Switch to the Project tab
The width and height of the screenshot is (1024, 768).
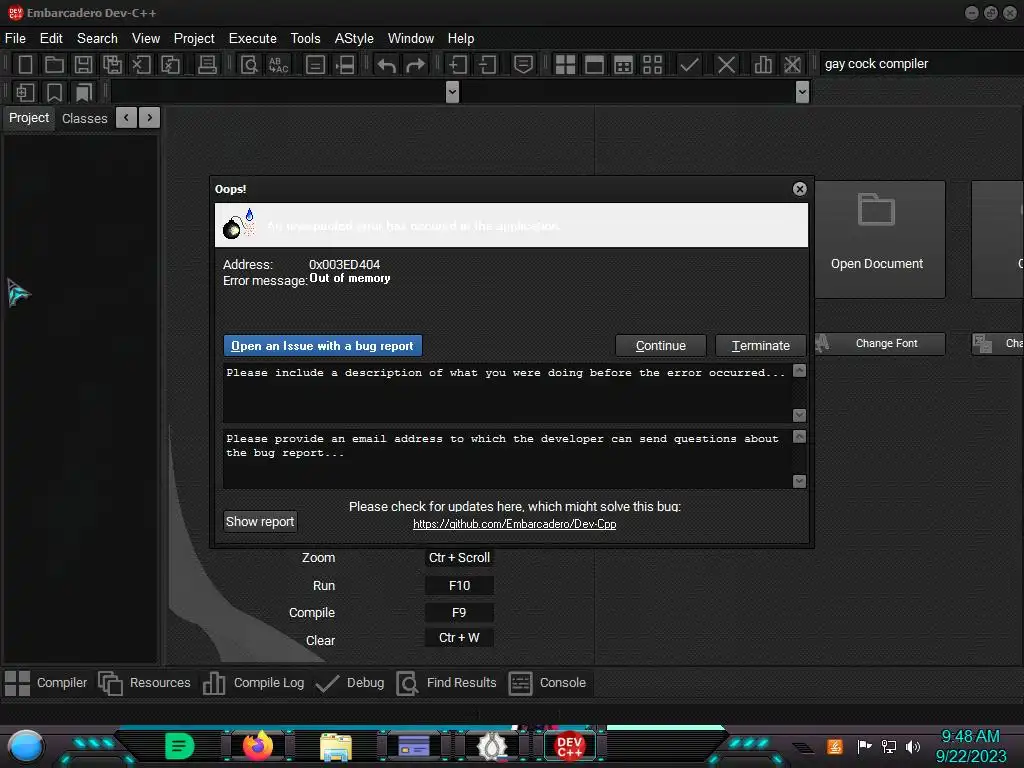click(29, 118)
